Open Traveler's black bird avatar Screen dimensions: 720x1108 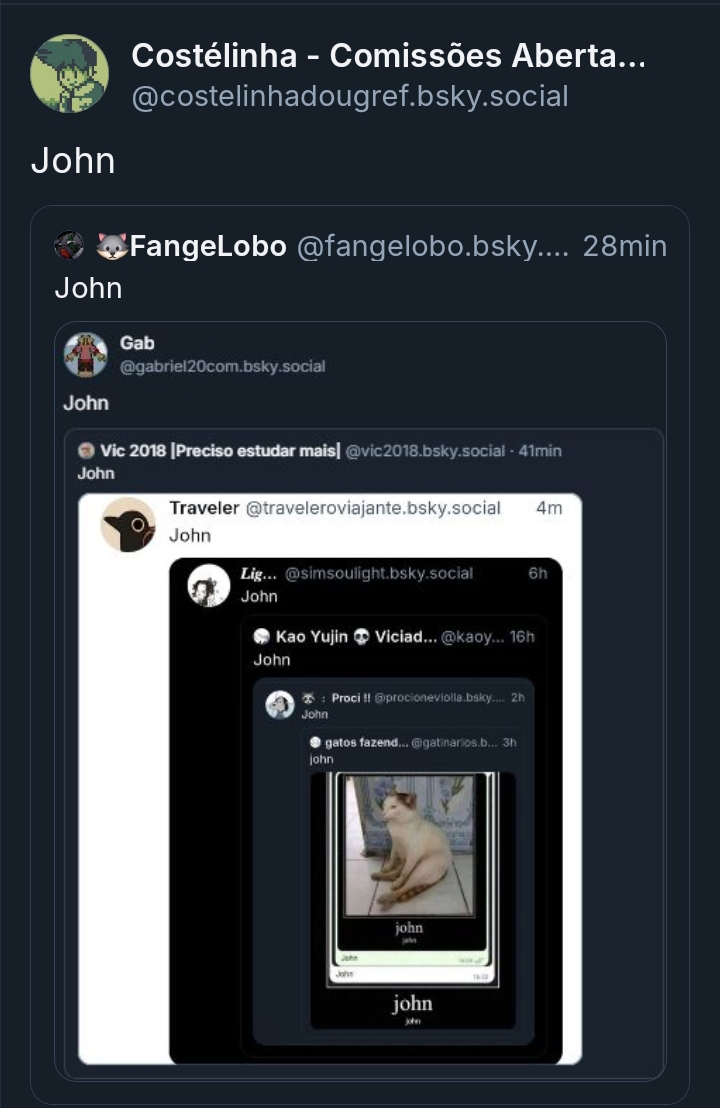pos(128,524)
